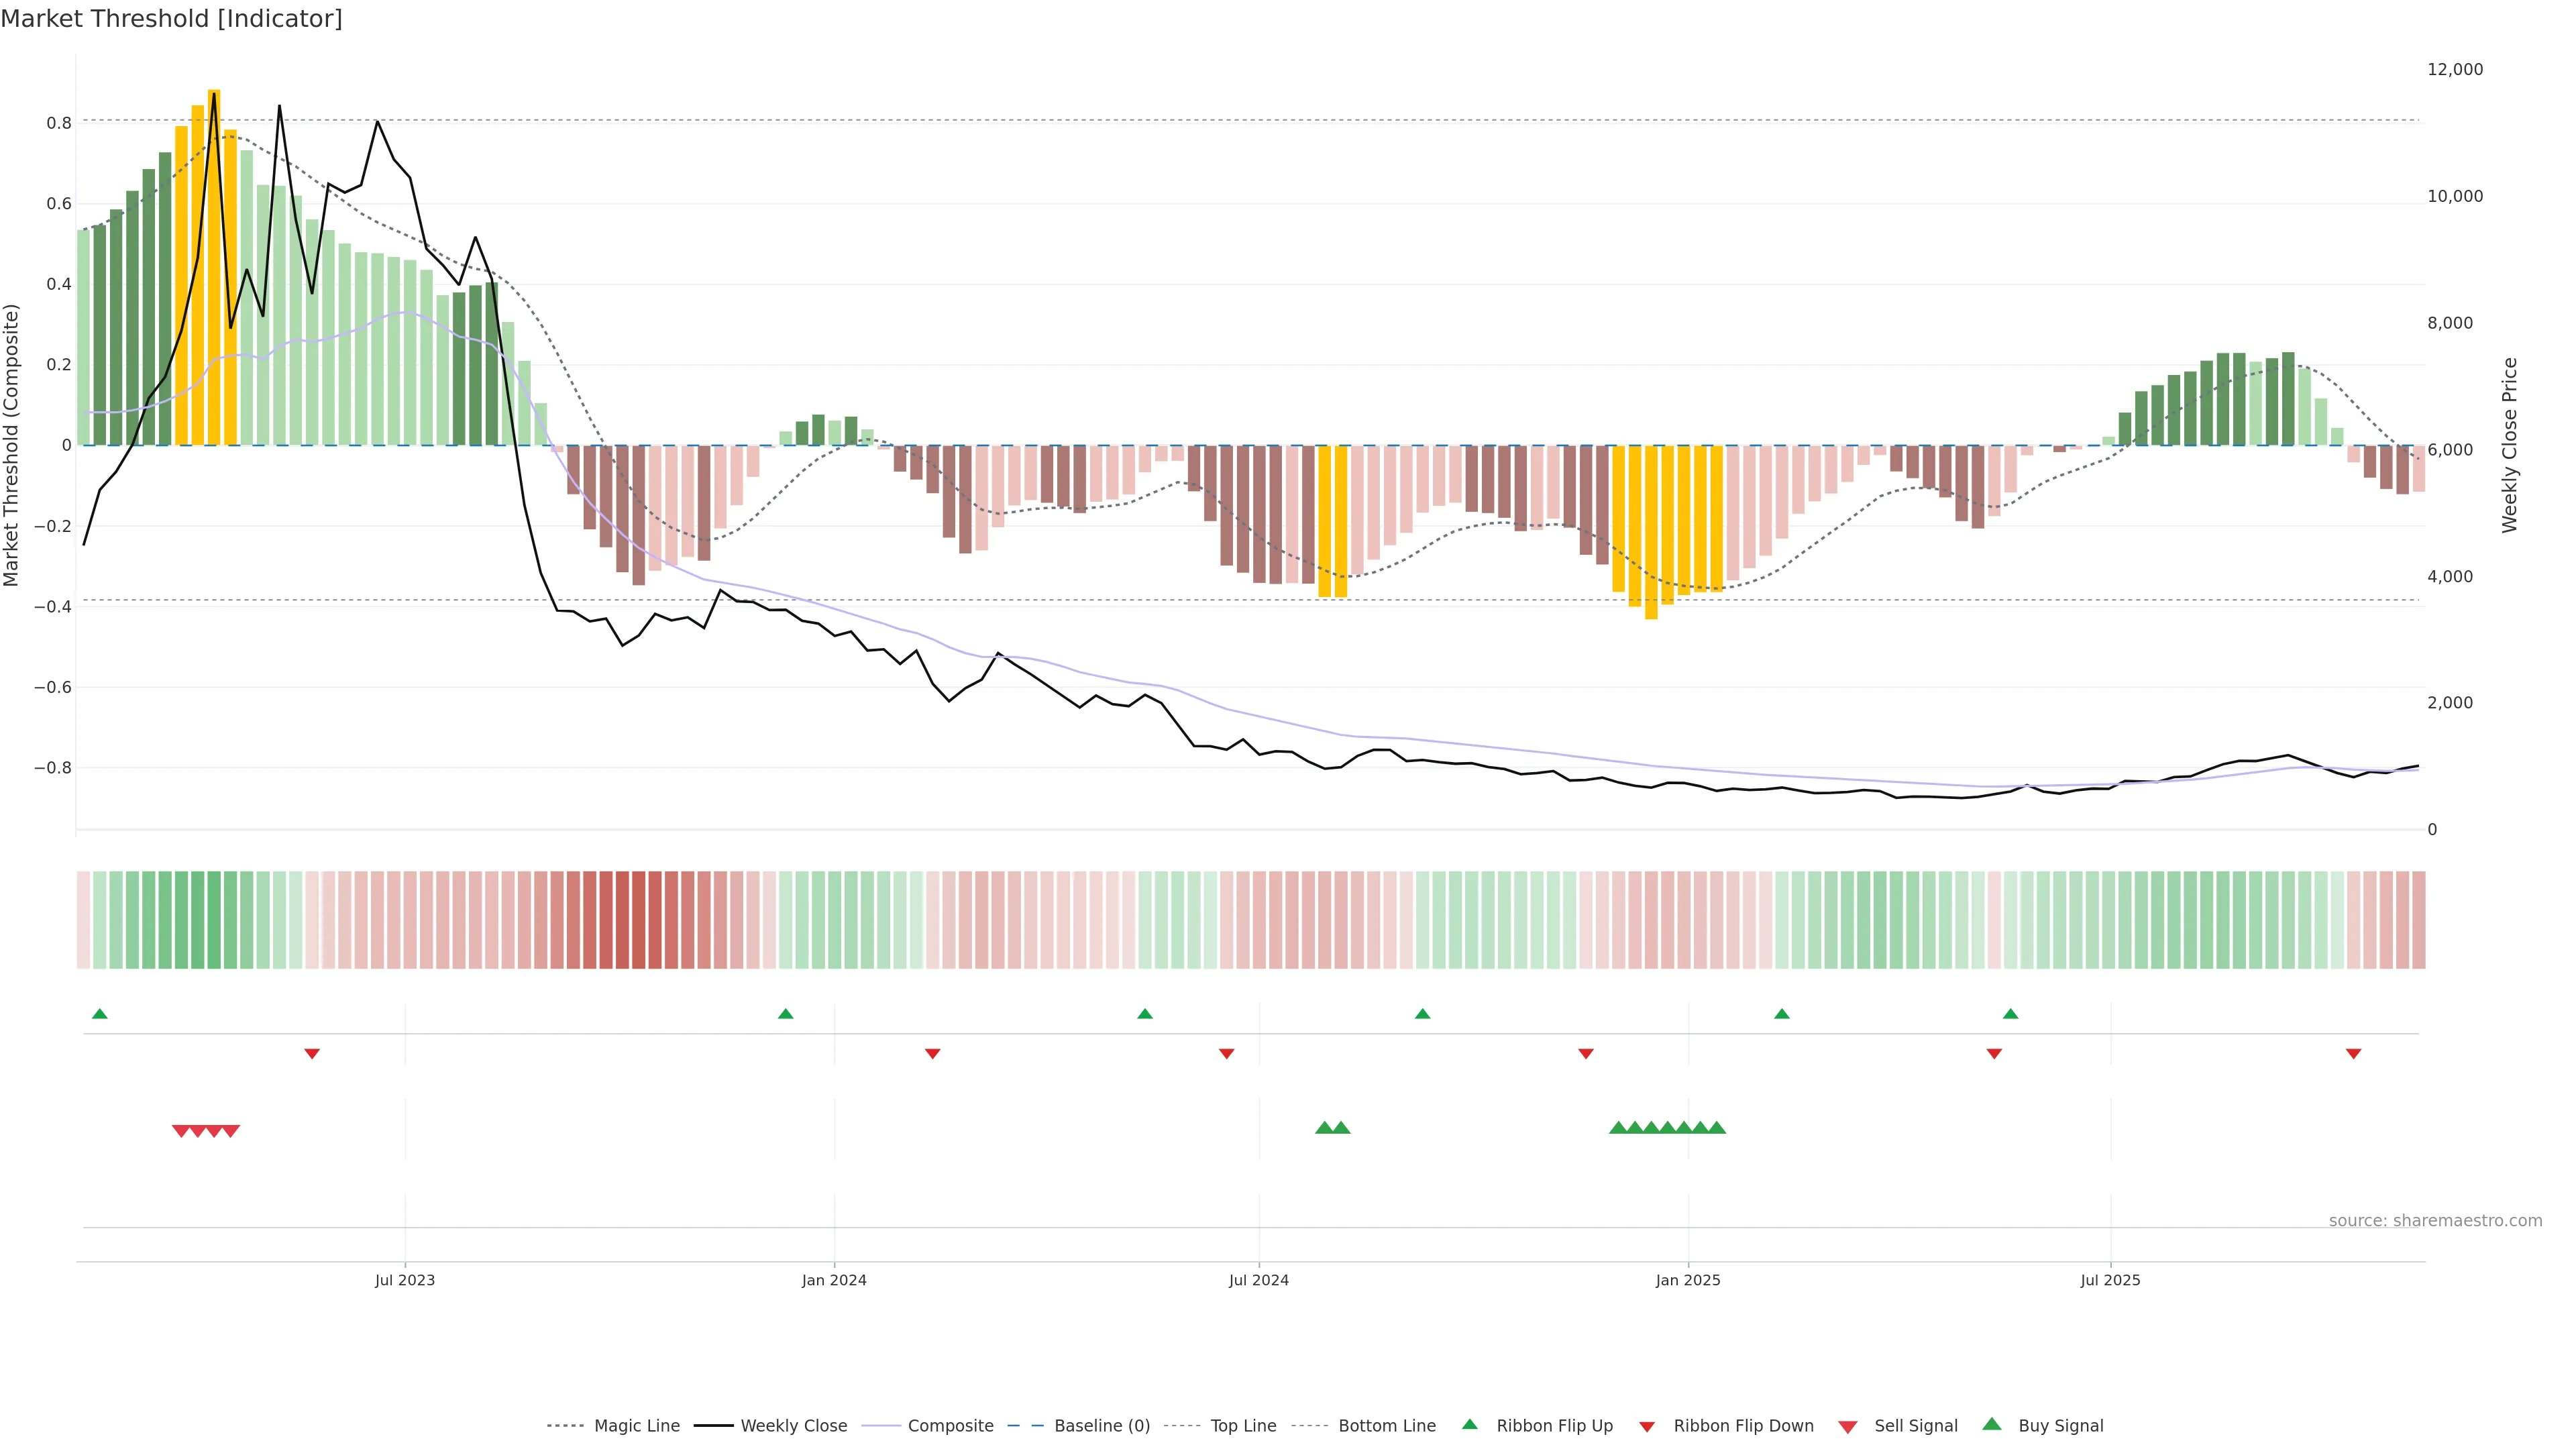2576x1449 pixels.
Task: Click the Jul 2024 x-axis label
Action: 1258,1280
